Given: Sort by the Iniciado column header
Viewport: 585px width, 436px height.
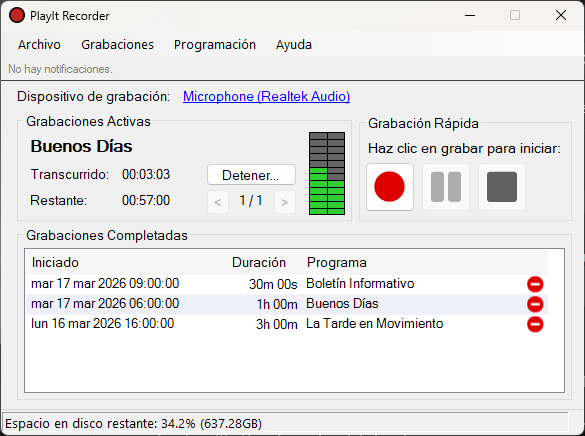Looking at the screenshot, I should coord(55,263).
